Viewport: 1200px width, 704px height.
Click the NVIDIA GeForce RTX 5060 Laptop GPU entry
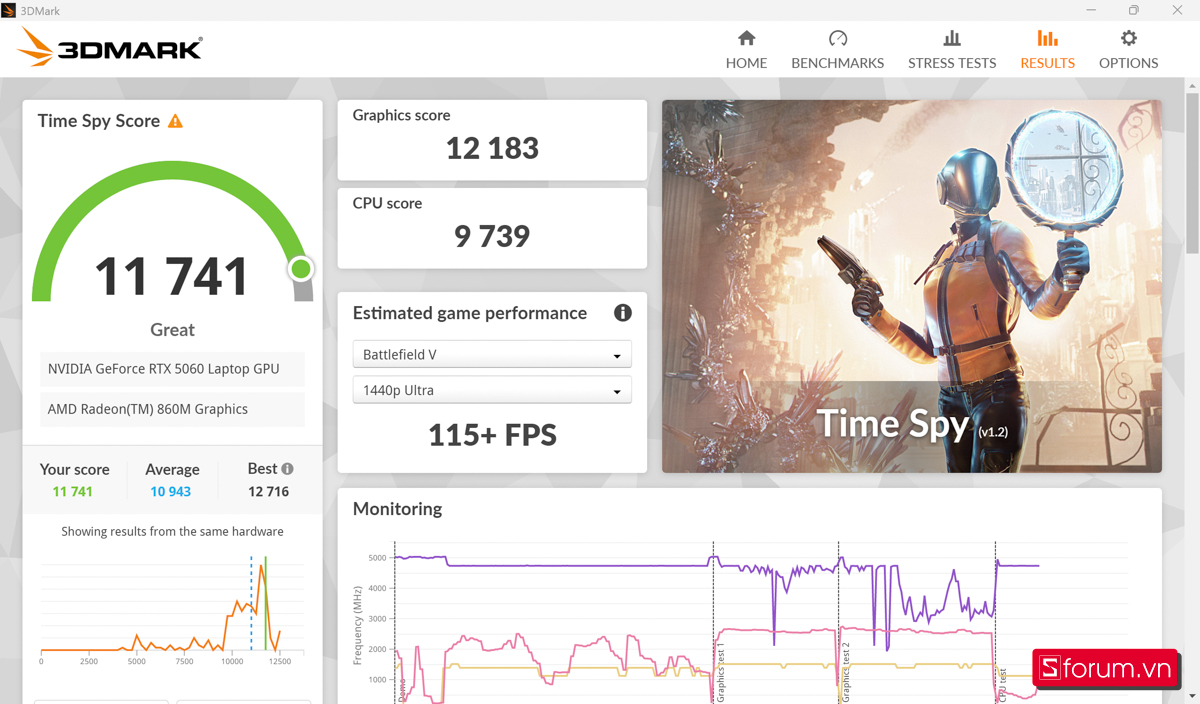[x=172, y=369]
